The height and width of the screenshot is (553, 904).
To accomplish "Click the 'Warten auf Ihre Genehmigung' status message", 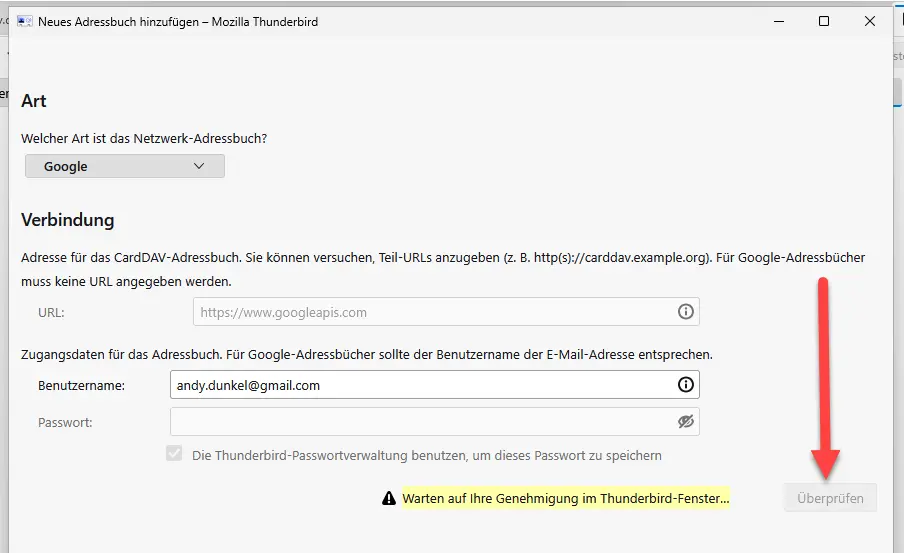I will 565,498.
